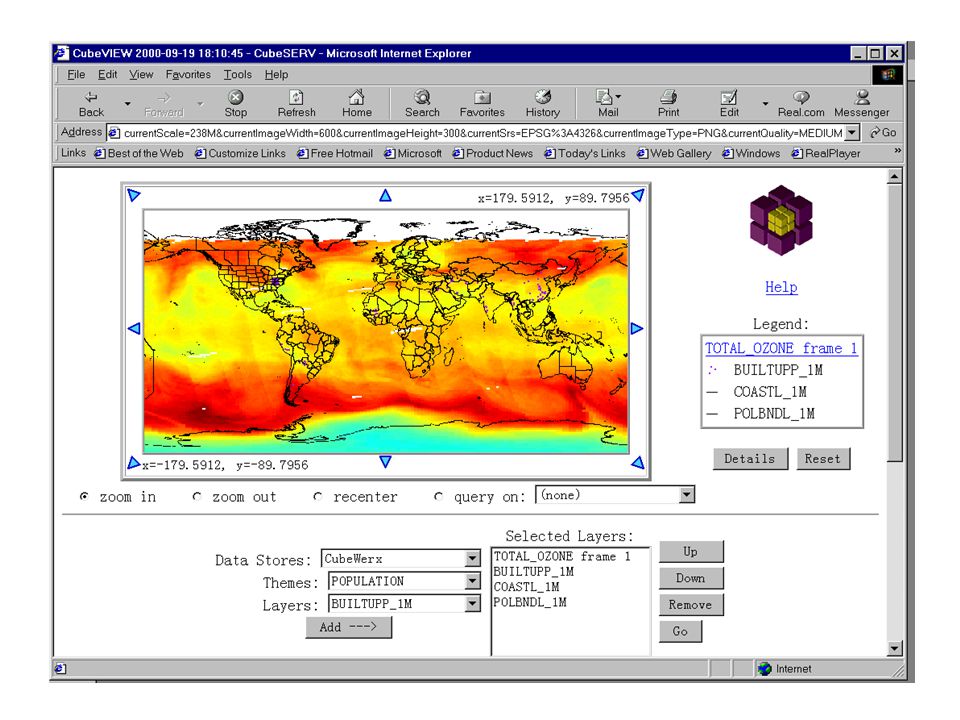Click the Reset button

click(x=823, y=459)
